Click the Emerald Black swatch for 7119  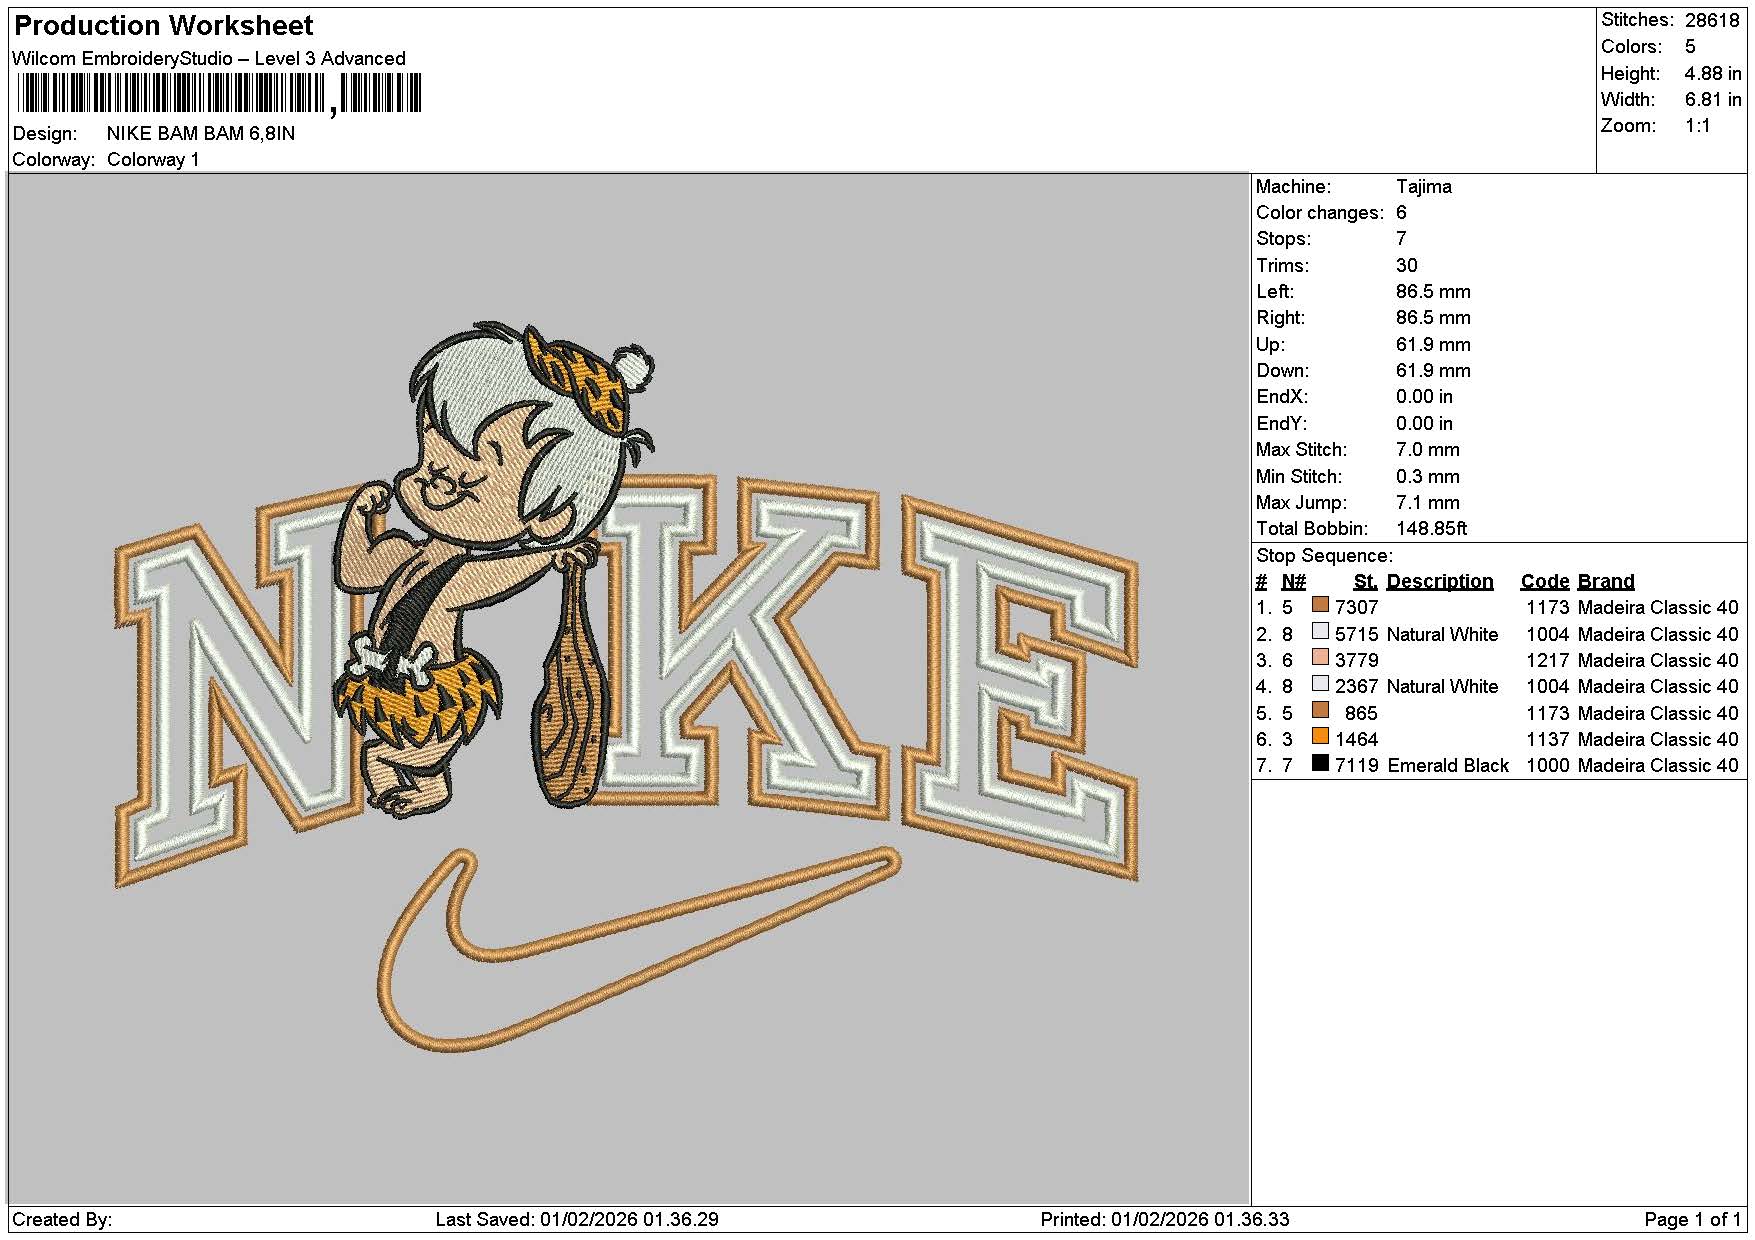(x=1320, y=763)
